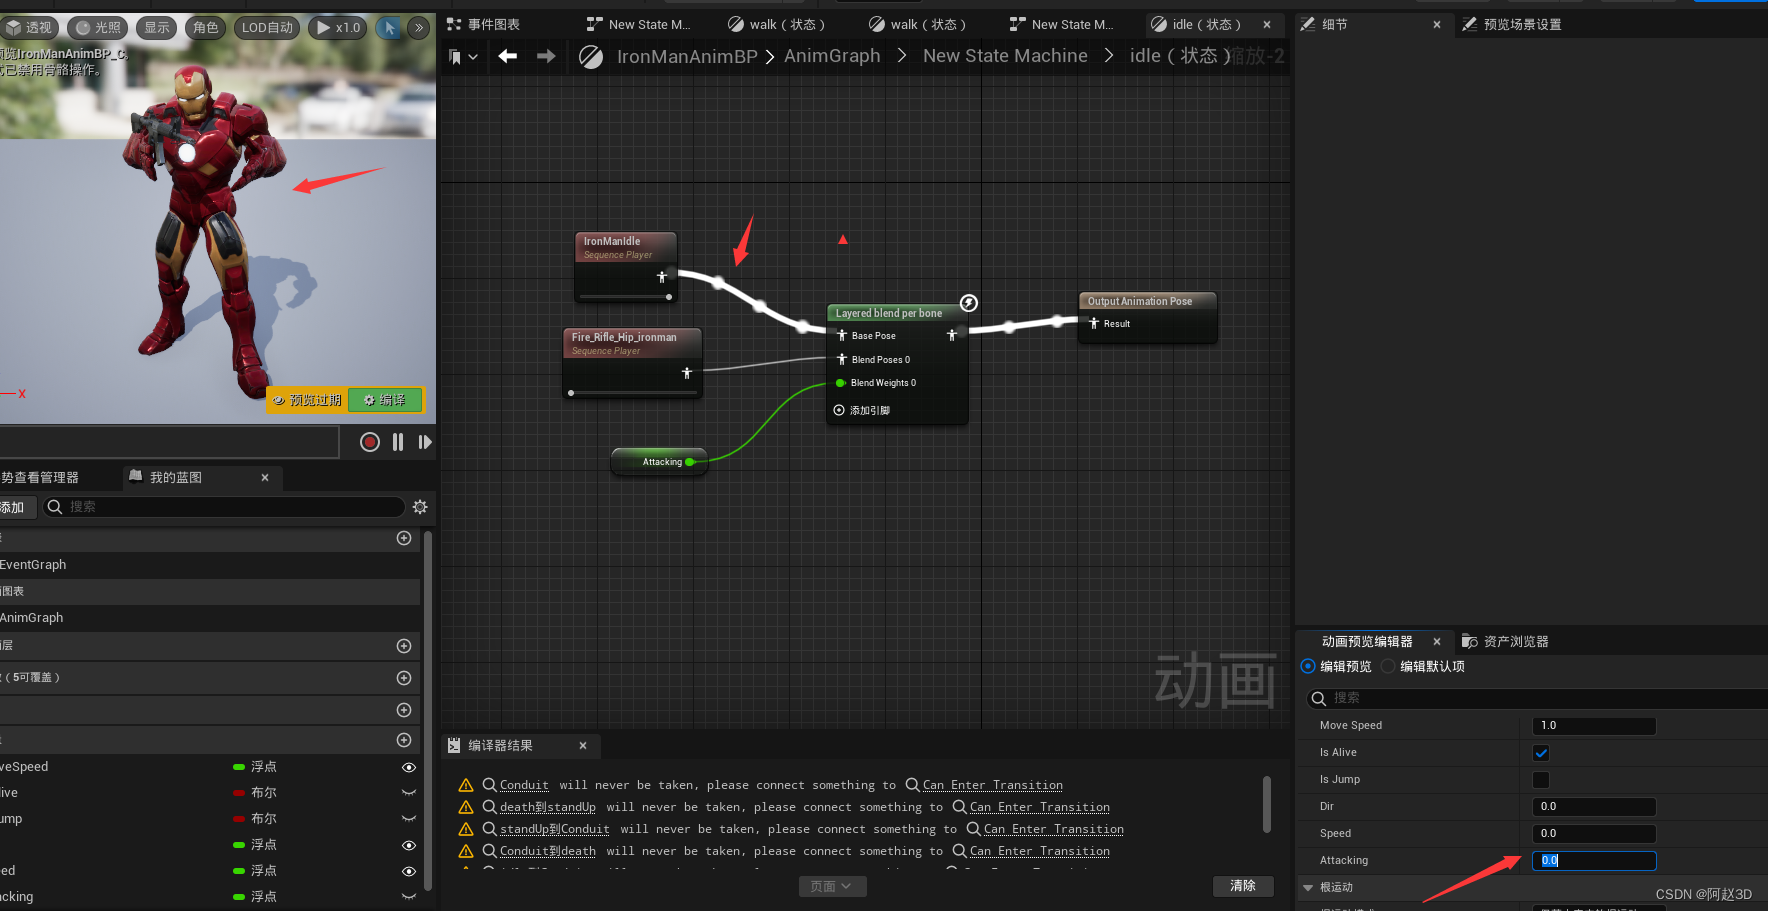
Task: Select the Details tab
Action: coord(1334,24)
